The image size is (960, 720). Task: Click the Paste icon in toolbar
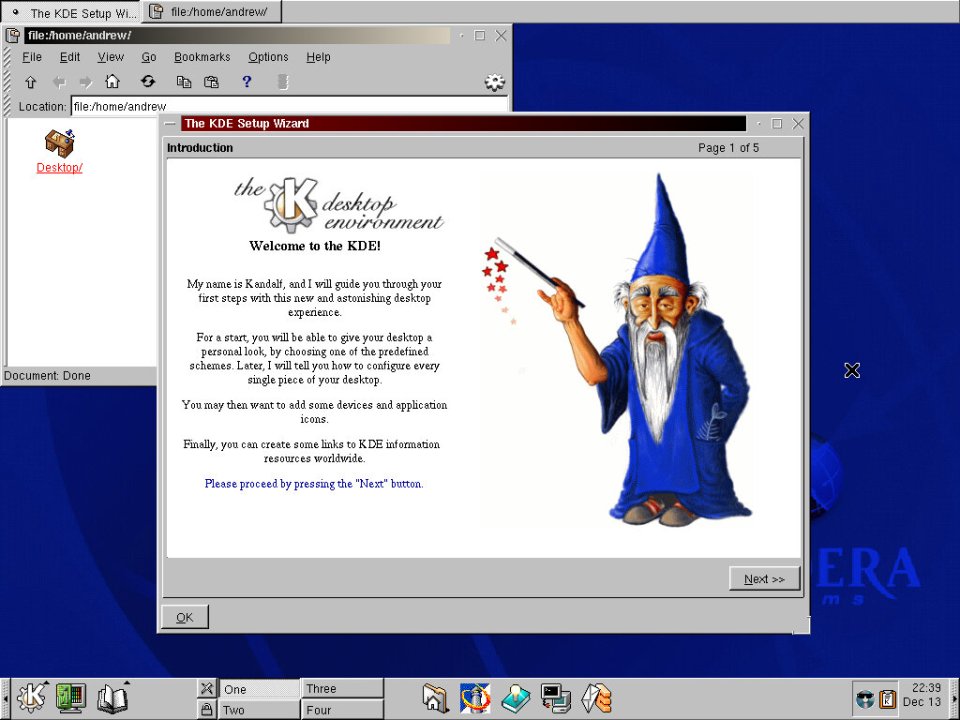211,82
